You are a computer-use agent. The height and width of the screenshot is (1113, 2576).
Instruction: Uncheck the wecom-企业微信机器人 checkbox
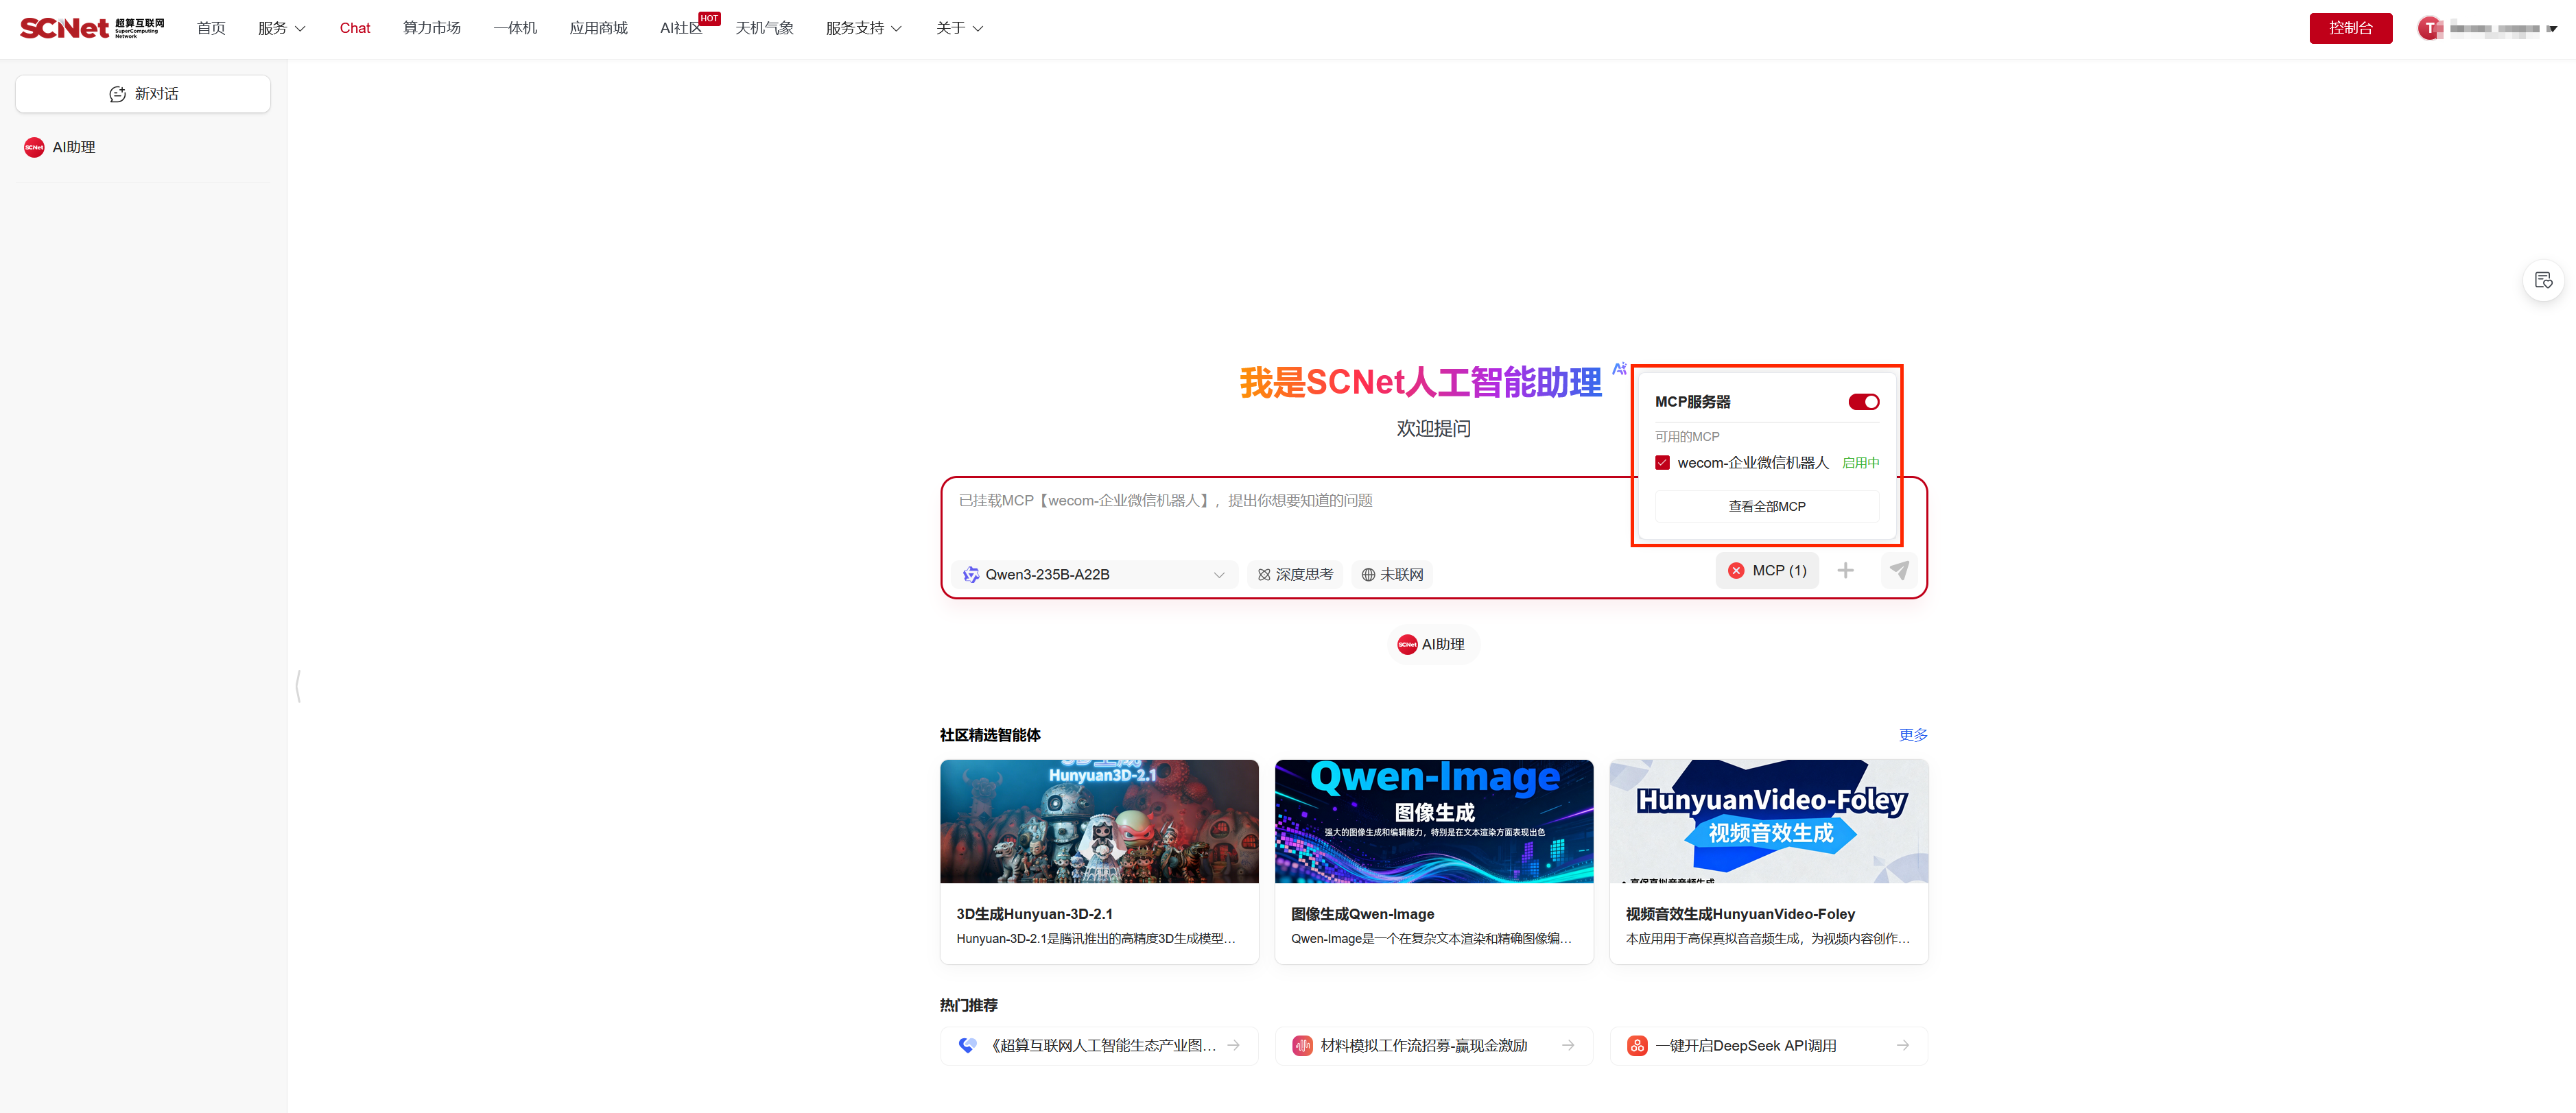click(x=1662, y=463)
